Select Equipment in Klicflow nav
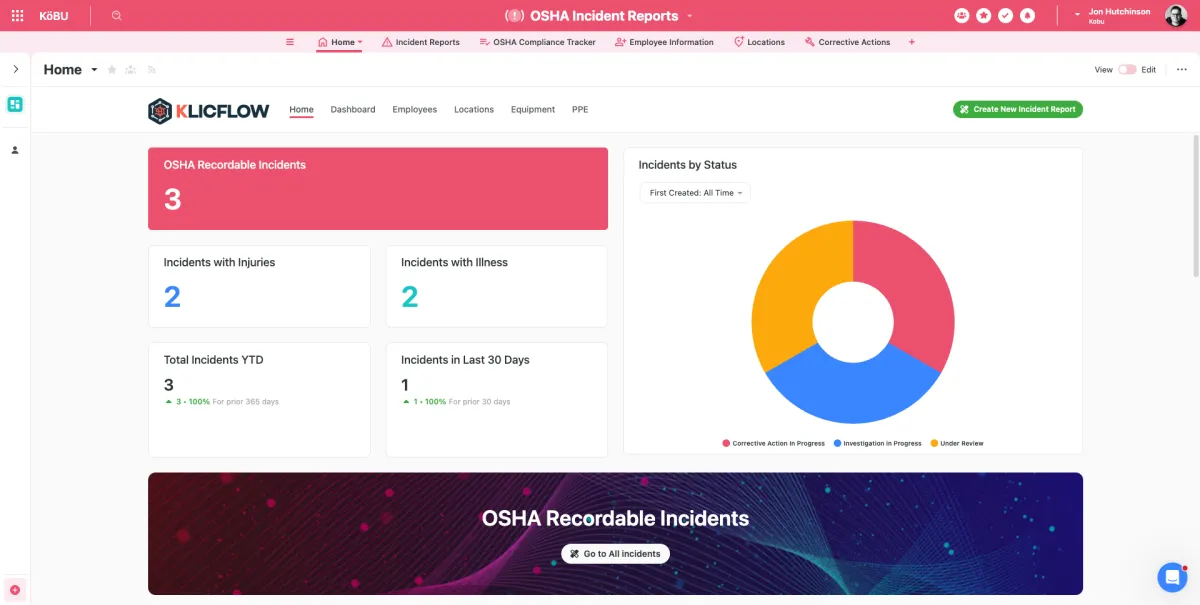Screen dimensions: 1200x605 click(x=533, y=109)
